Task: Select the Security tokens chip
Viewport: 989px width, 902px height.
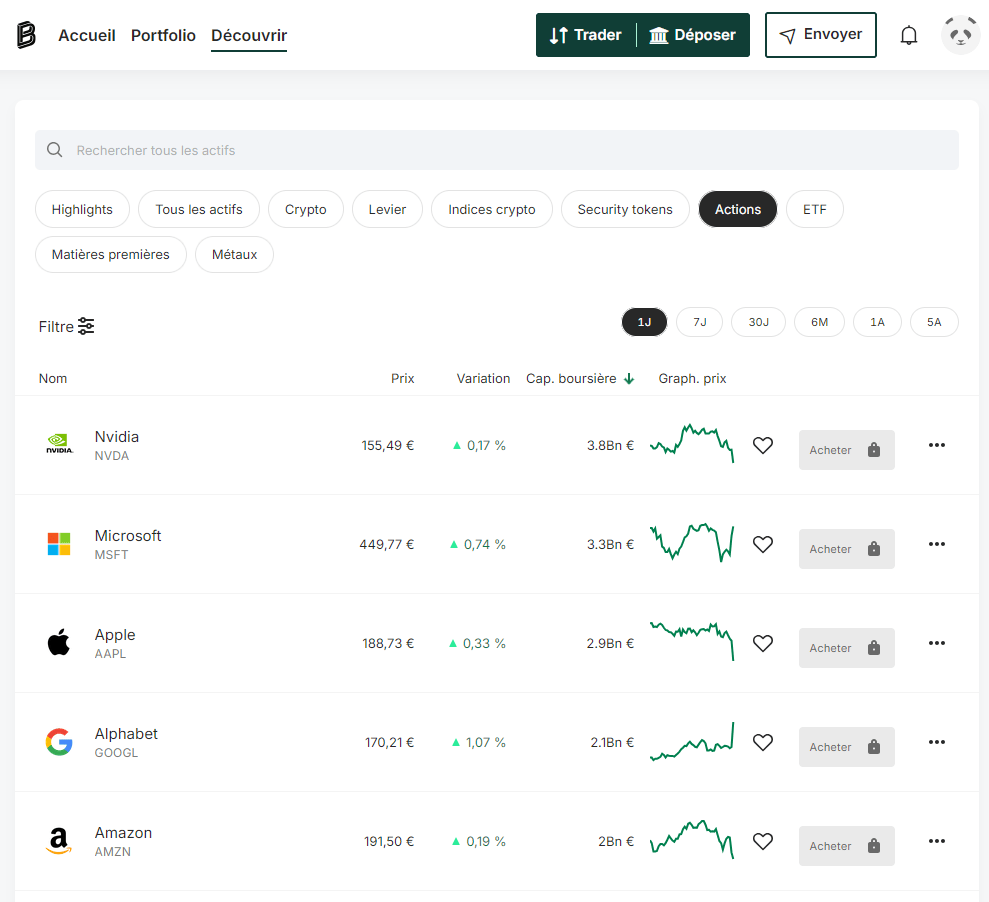Action: (625, 209)
